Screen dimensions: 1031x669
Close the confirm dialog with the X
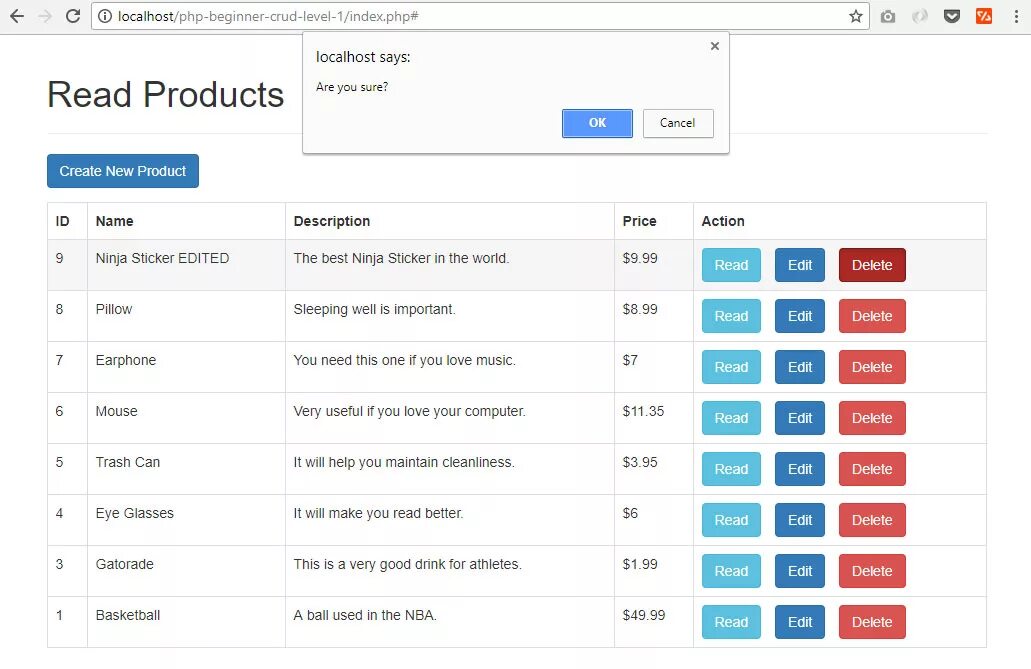point(715,46)
